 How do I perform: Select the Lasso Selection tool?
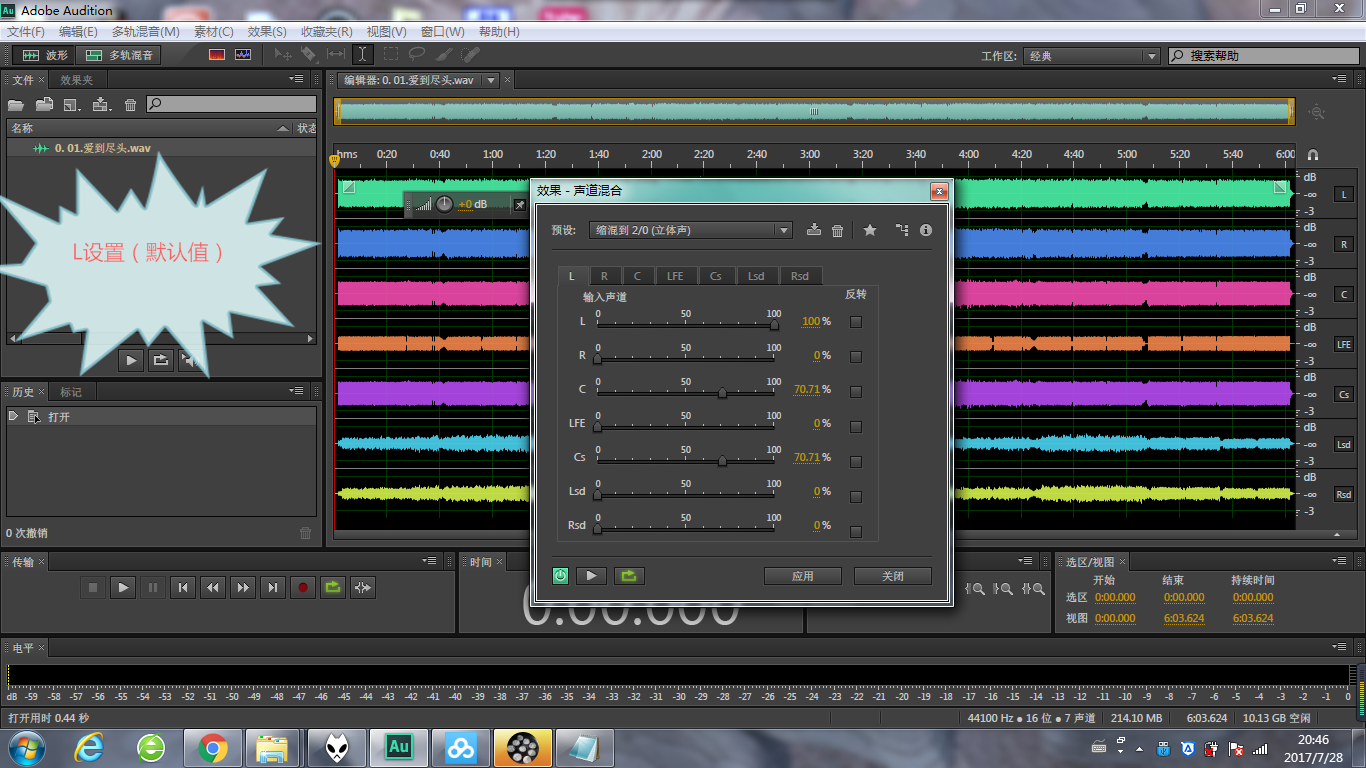tap(416, 55)
